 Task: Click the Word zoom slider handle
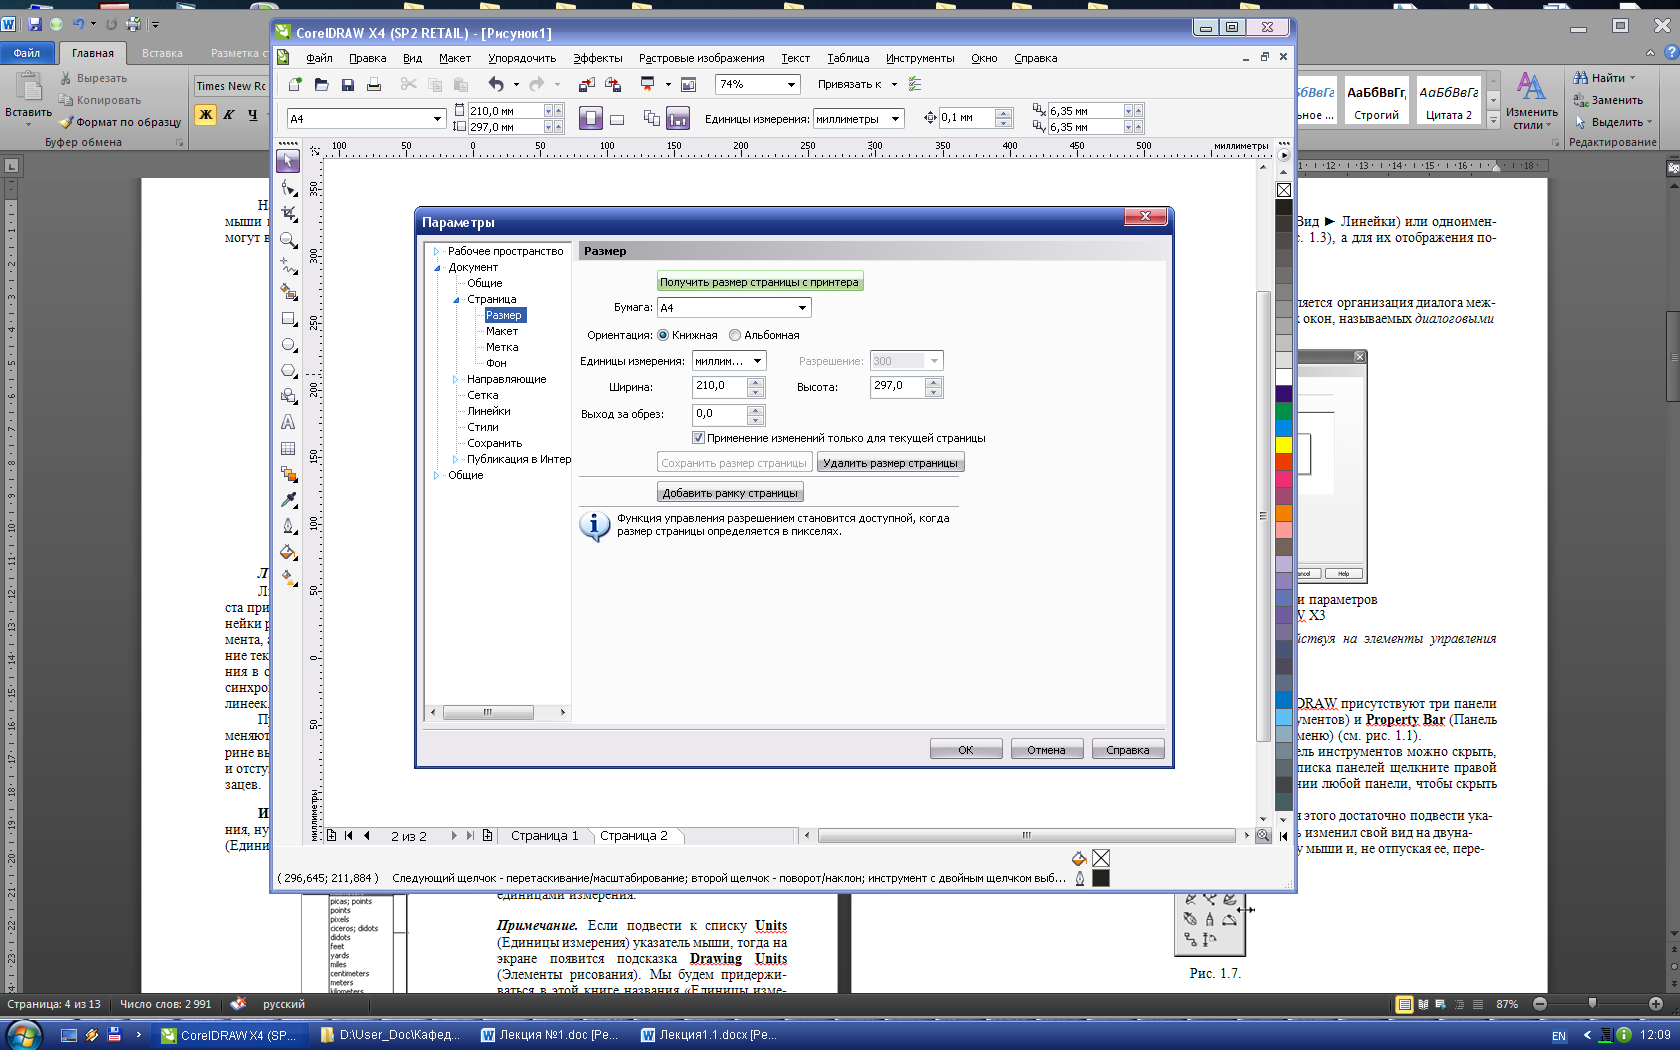pos(1593,1003)
